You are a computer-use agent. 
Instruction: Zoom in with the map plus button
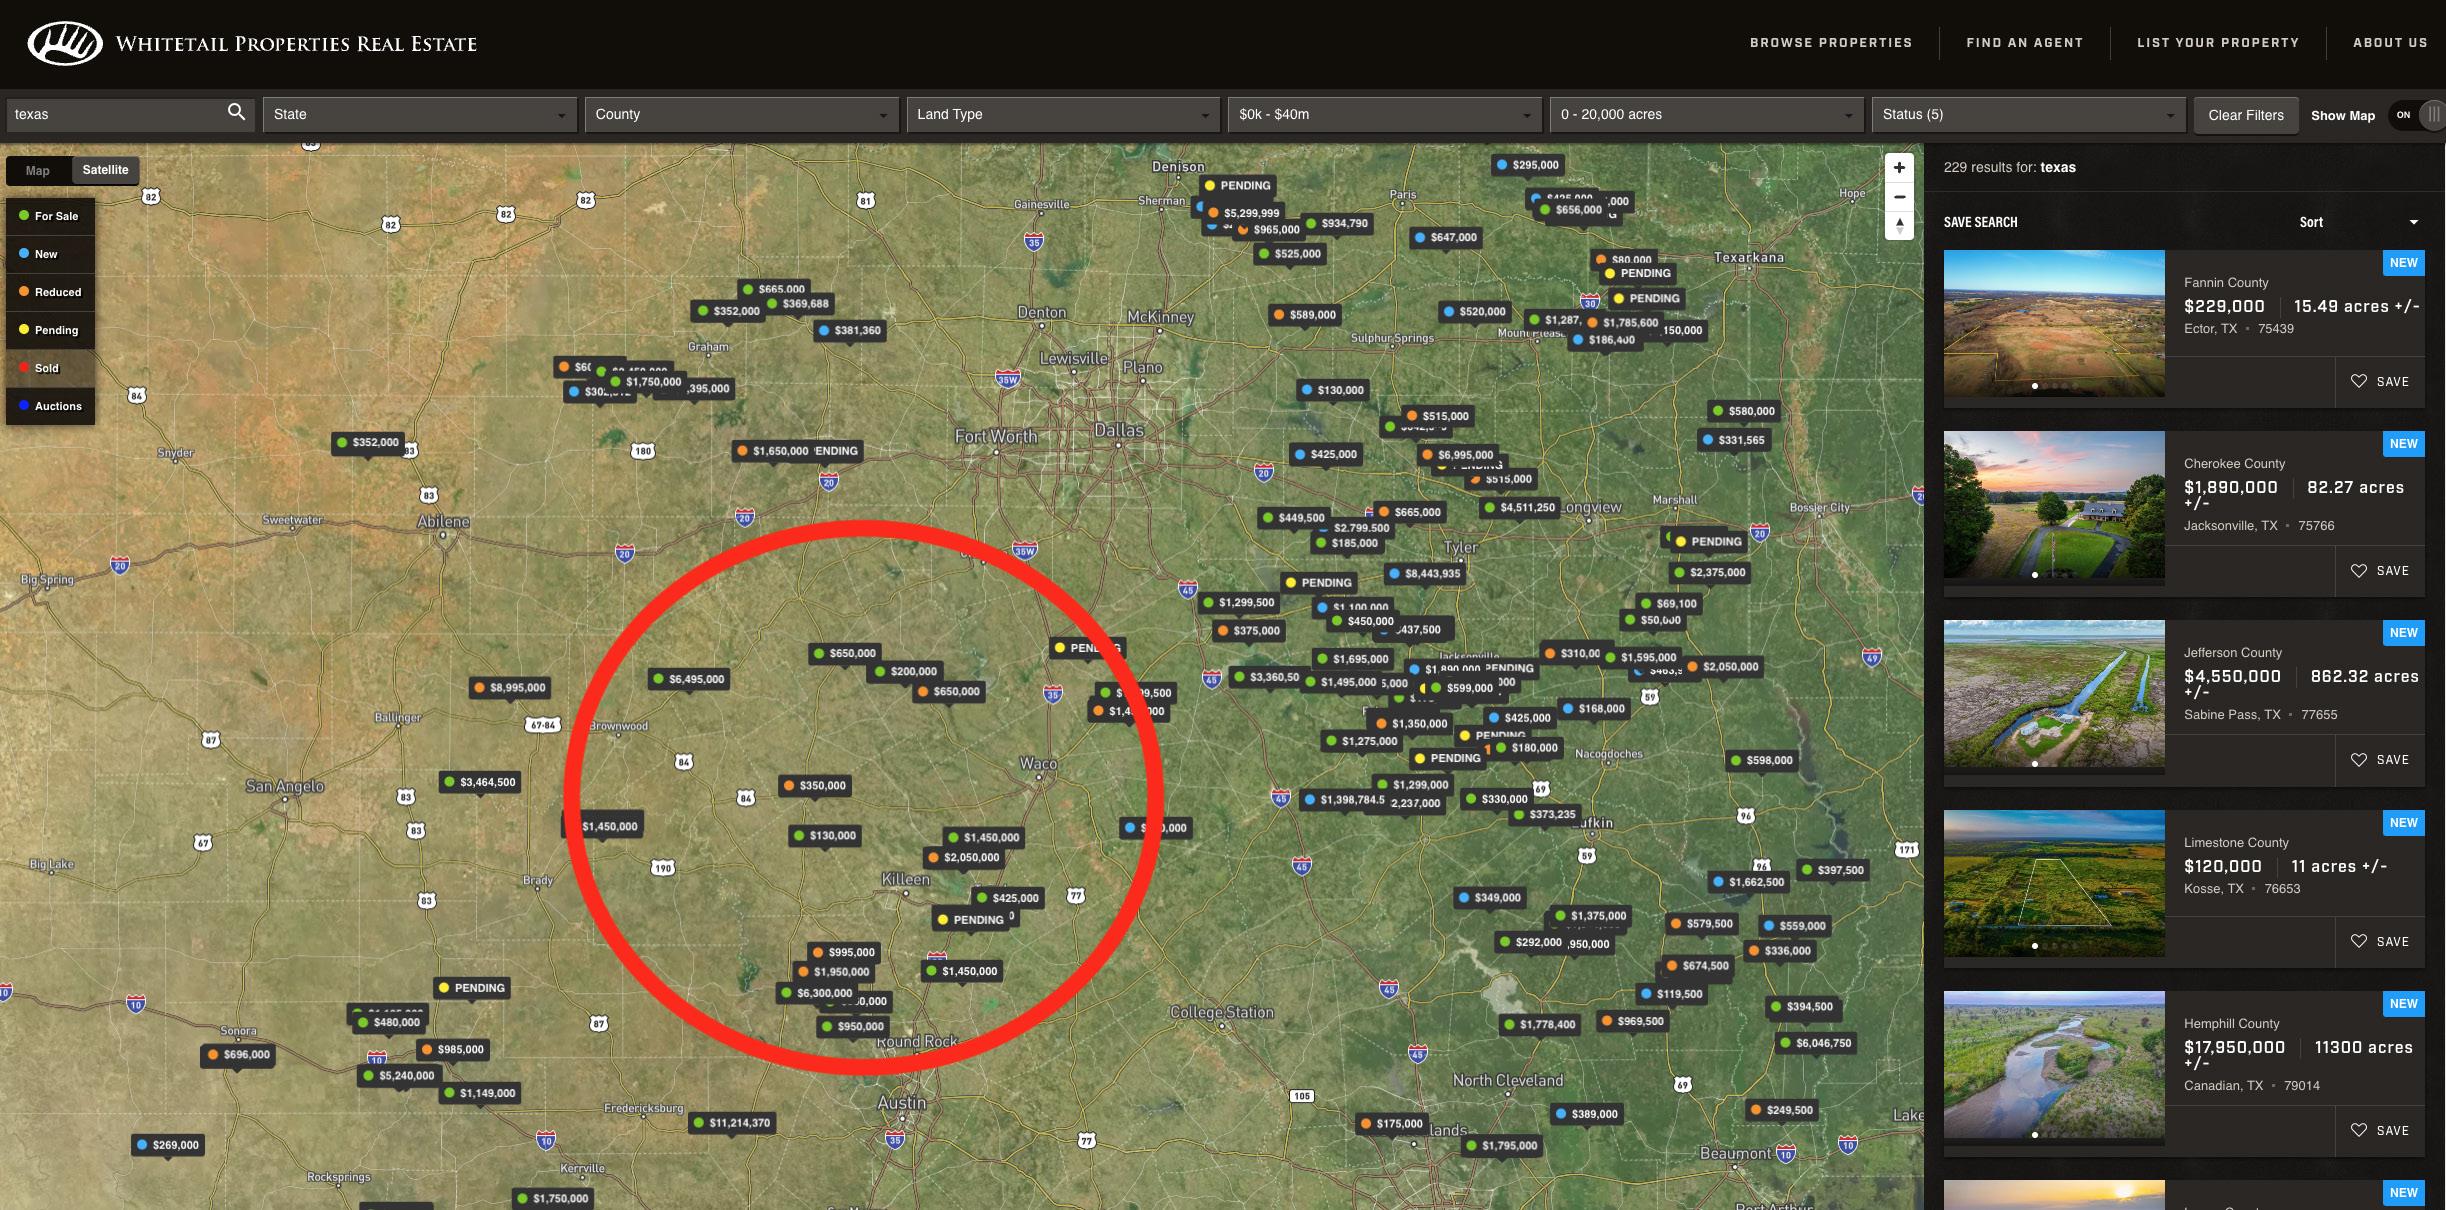pos(1899,168)
